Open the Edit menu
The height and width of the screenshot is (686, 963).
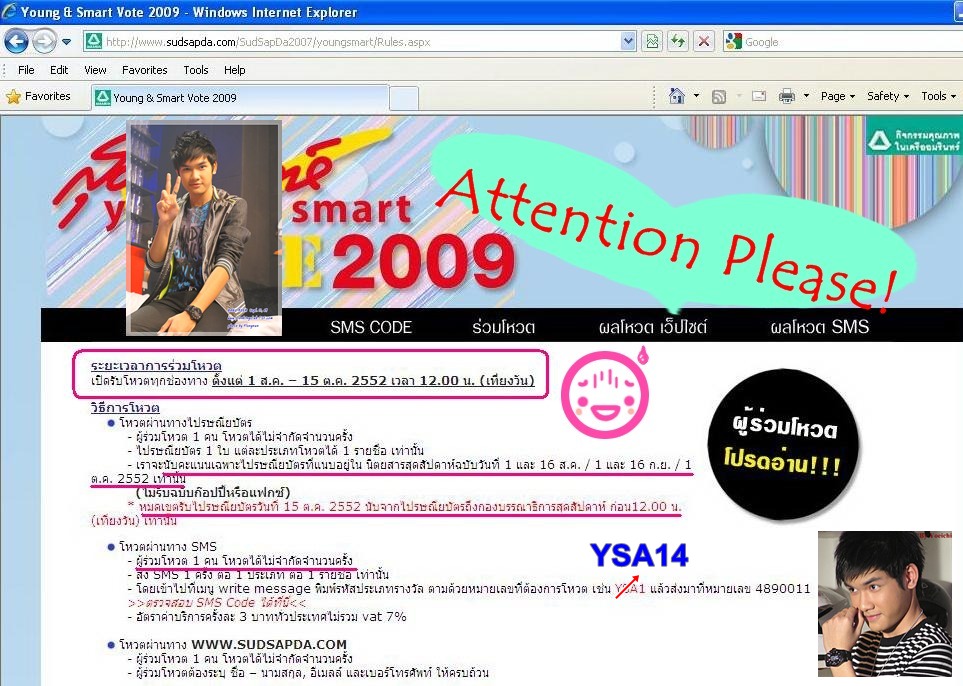[x=59, y=70]
